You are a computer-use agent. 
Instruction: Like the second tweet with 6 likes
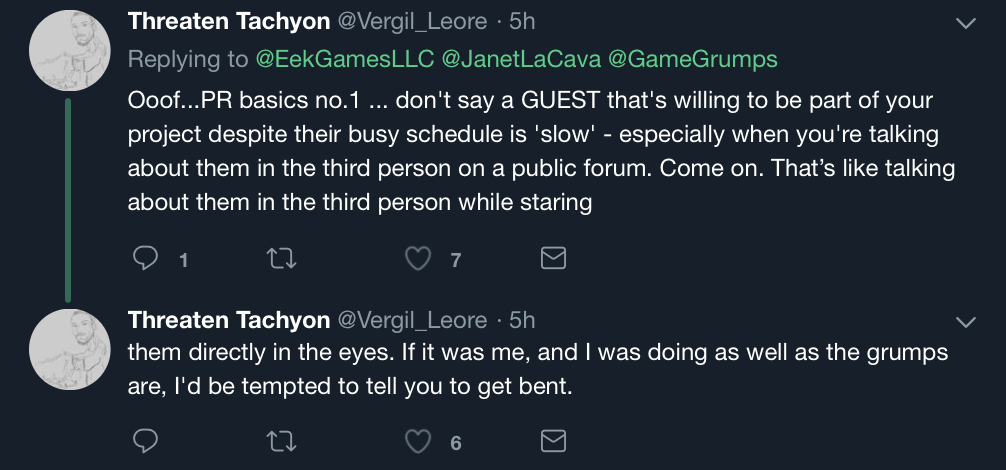(418, 442)
